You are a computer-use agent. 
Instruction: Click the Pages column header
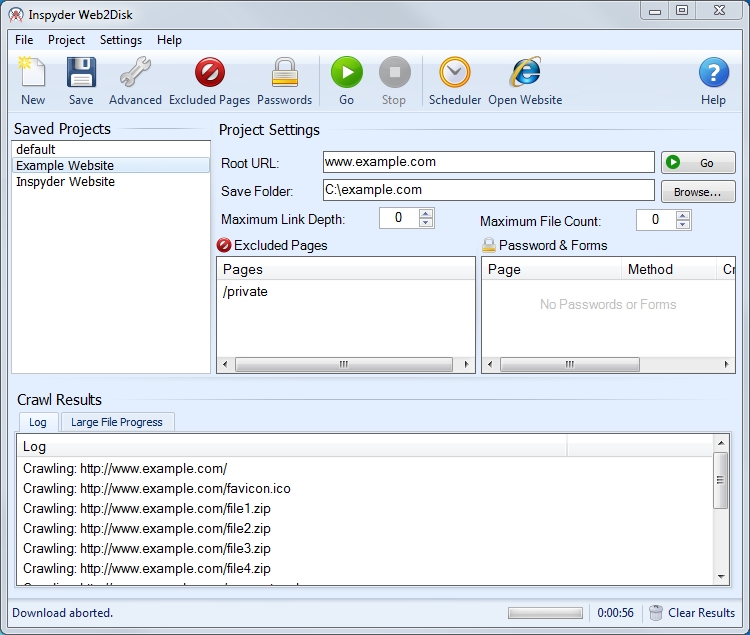tap(345, 269)
